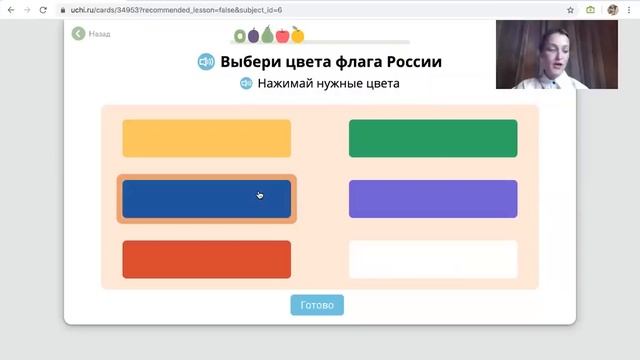The width and height of the screenshot is (640, 360).
Task: Select the white color rectangle
Action: point(433,260)
